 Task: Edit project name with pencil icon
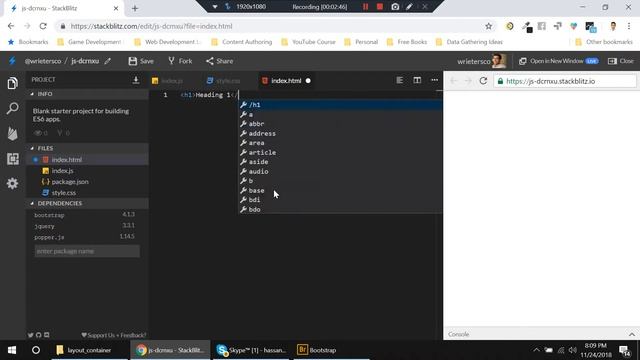tap(107, 61)
